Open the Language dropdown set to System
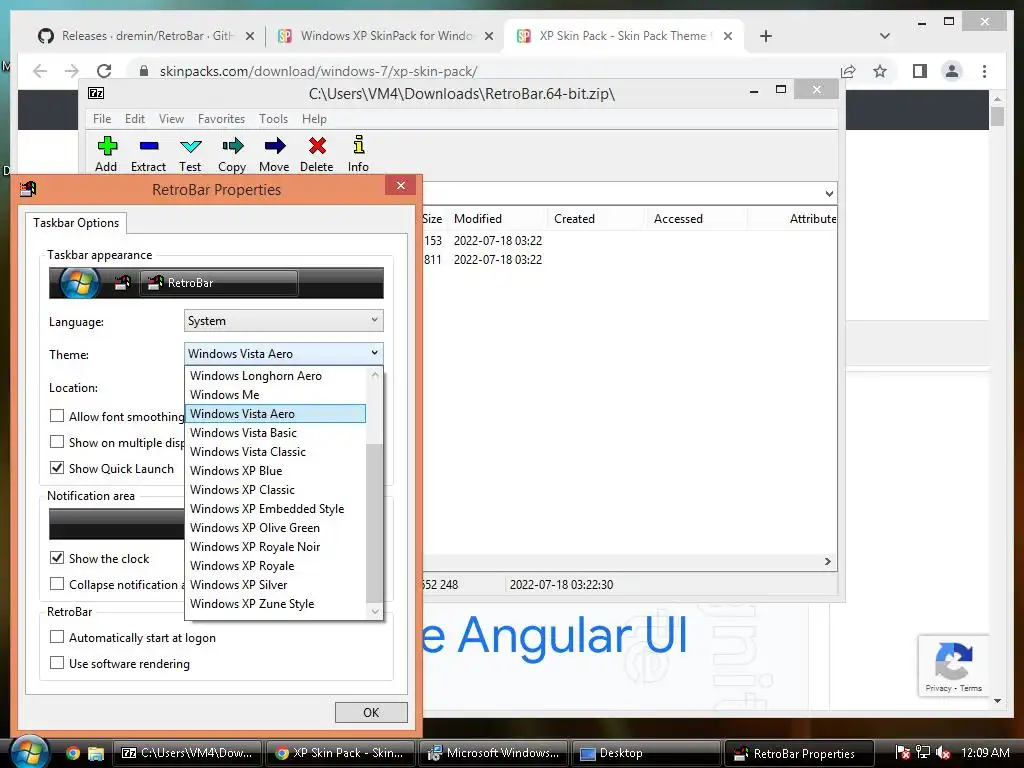The image size is (1024, 768). pyautogui.click(x=283, y=321)
